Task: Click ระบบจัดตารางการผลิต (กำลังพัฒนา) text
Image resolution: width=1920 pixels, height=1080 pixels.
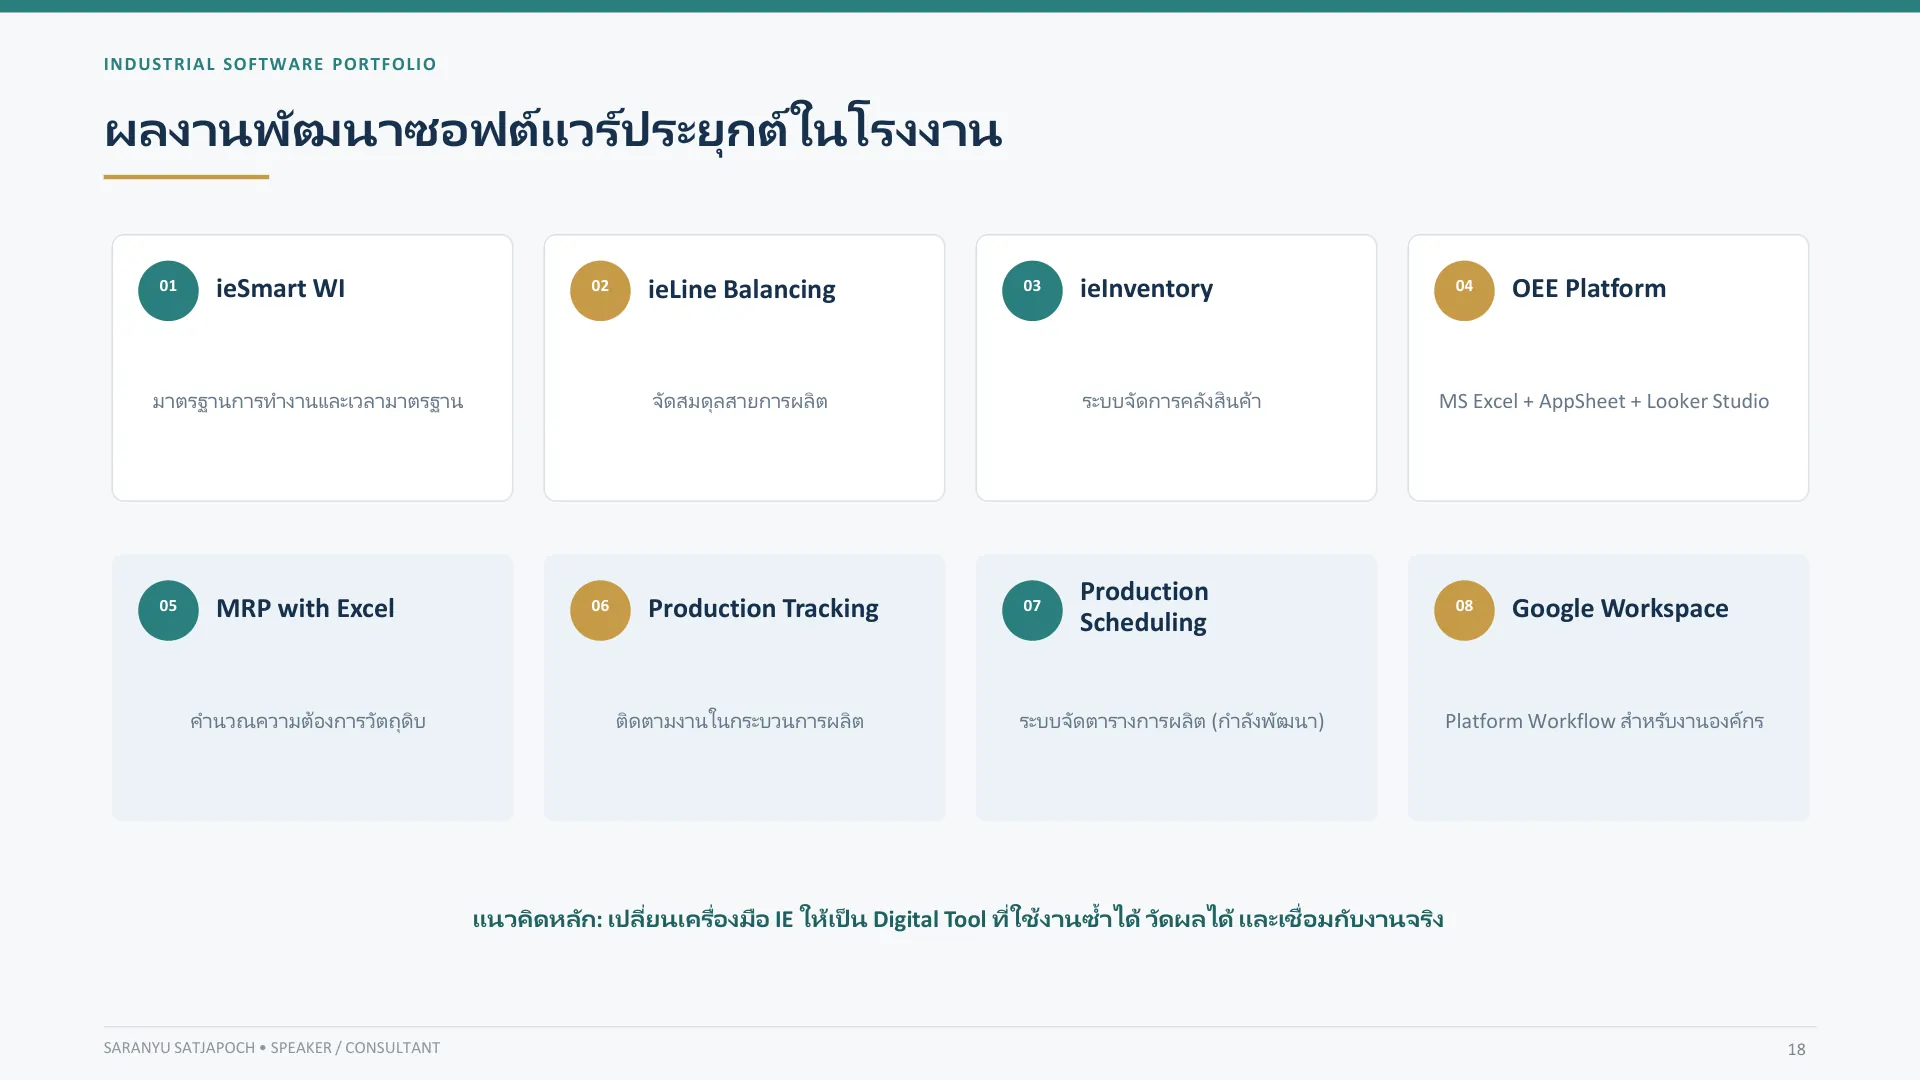Action: point(1172,722)
